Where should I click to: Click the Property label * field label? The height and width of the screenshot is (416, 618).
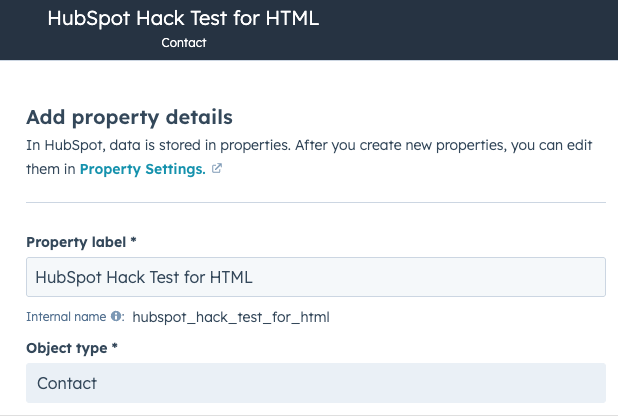click(x=81, y=242)
